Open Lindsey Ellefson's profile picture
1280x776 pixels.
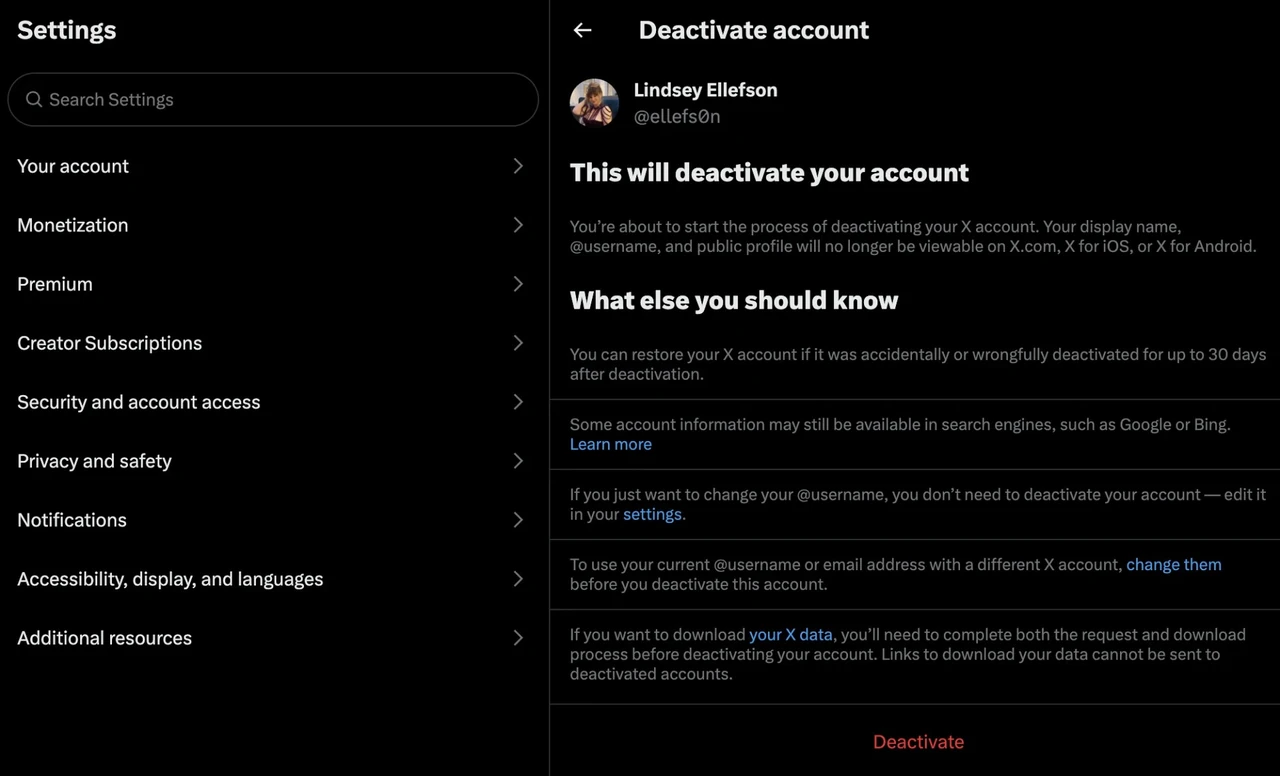tap(594, 103)
